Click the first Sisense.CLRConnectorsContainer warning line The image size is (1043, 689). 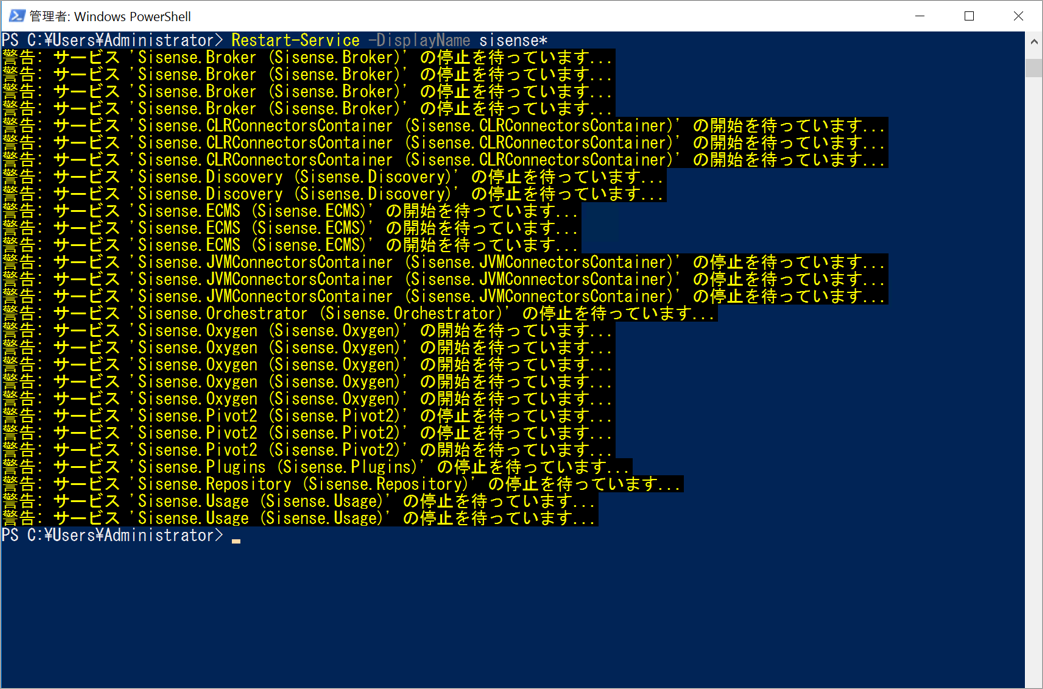[x=444, y=126]
